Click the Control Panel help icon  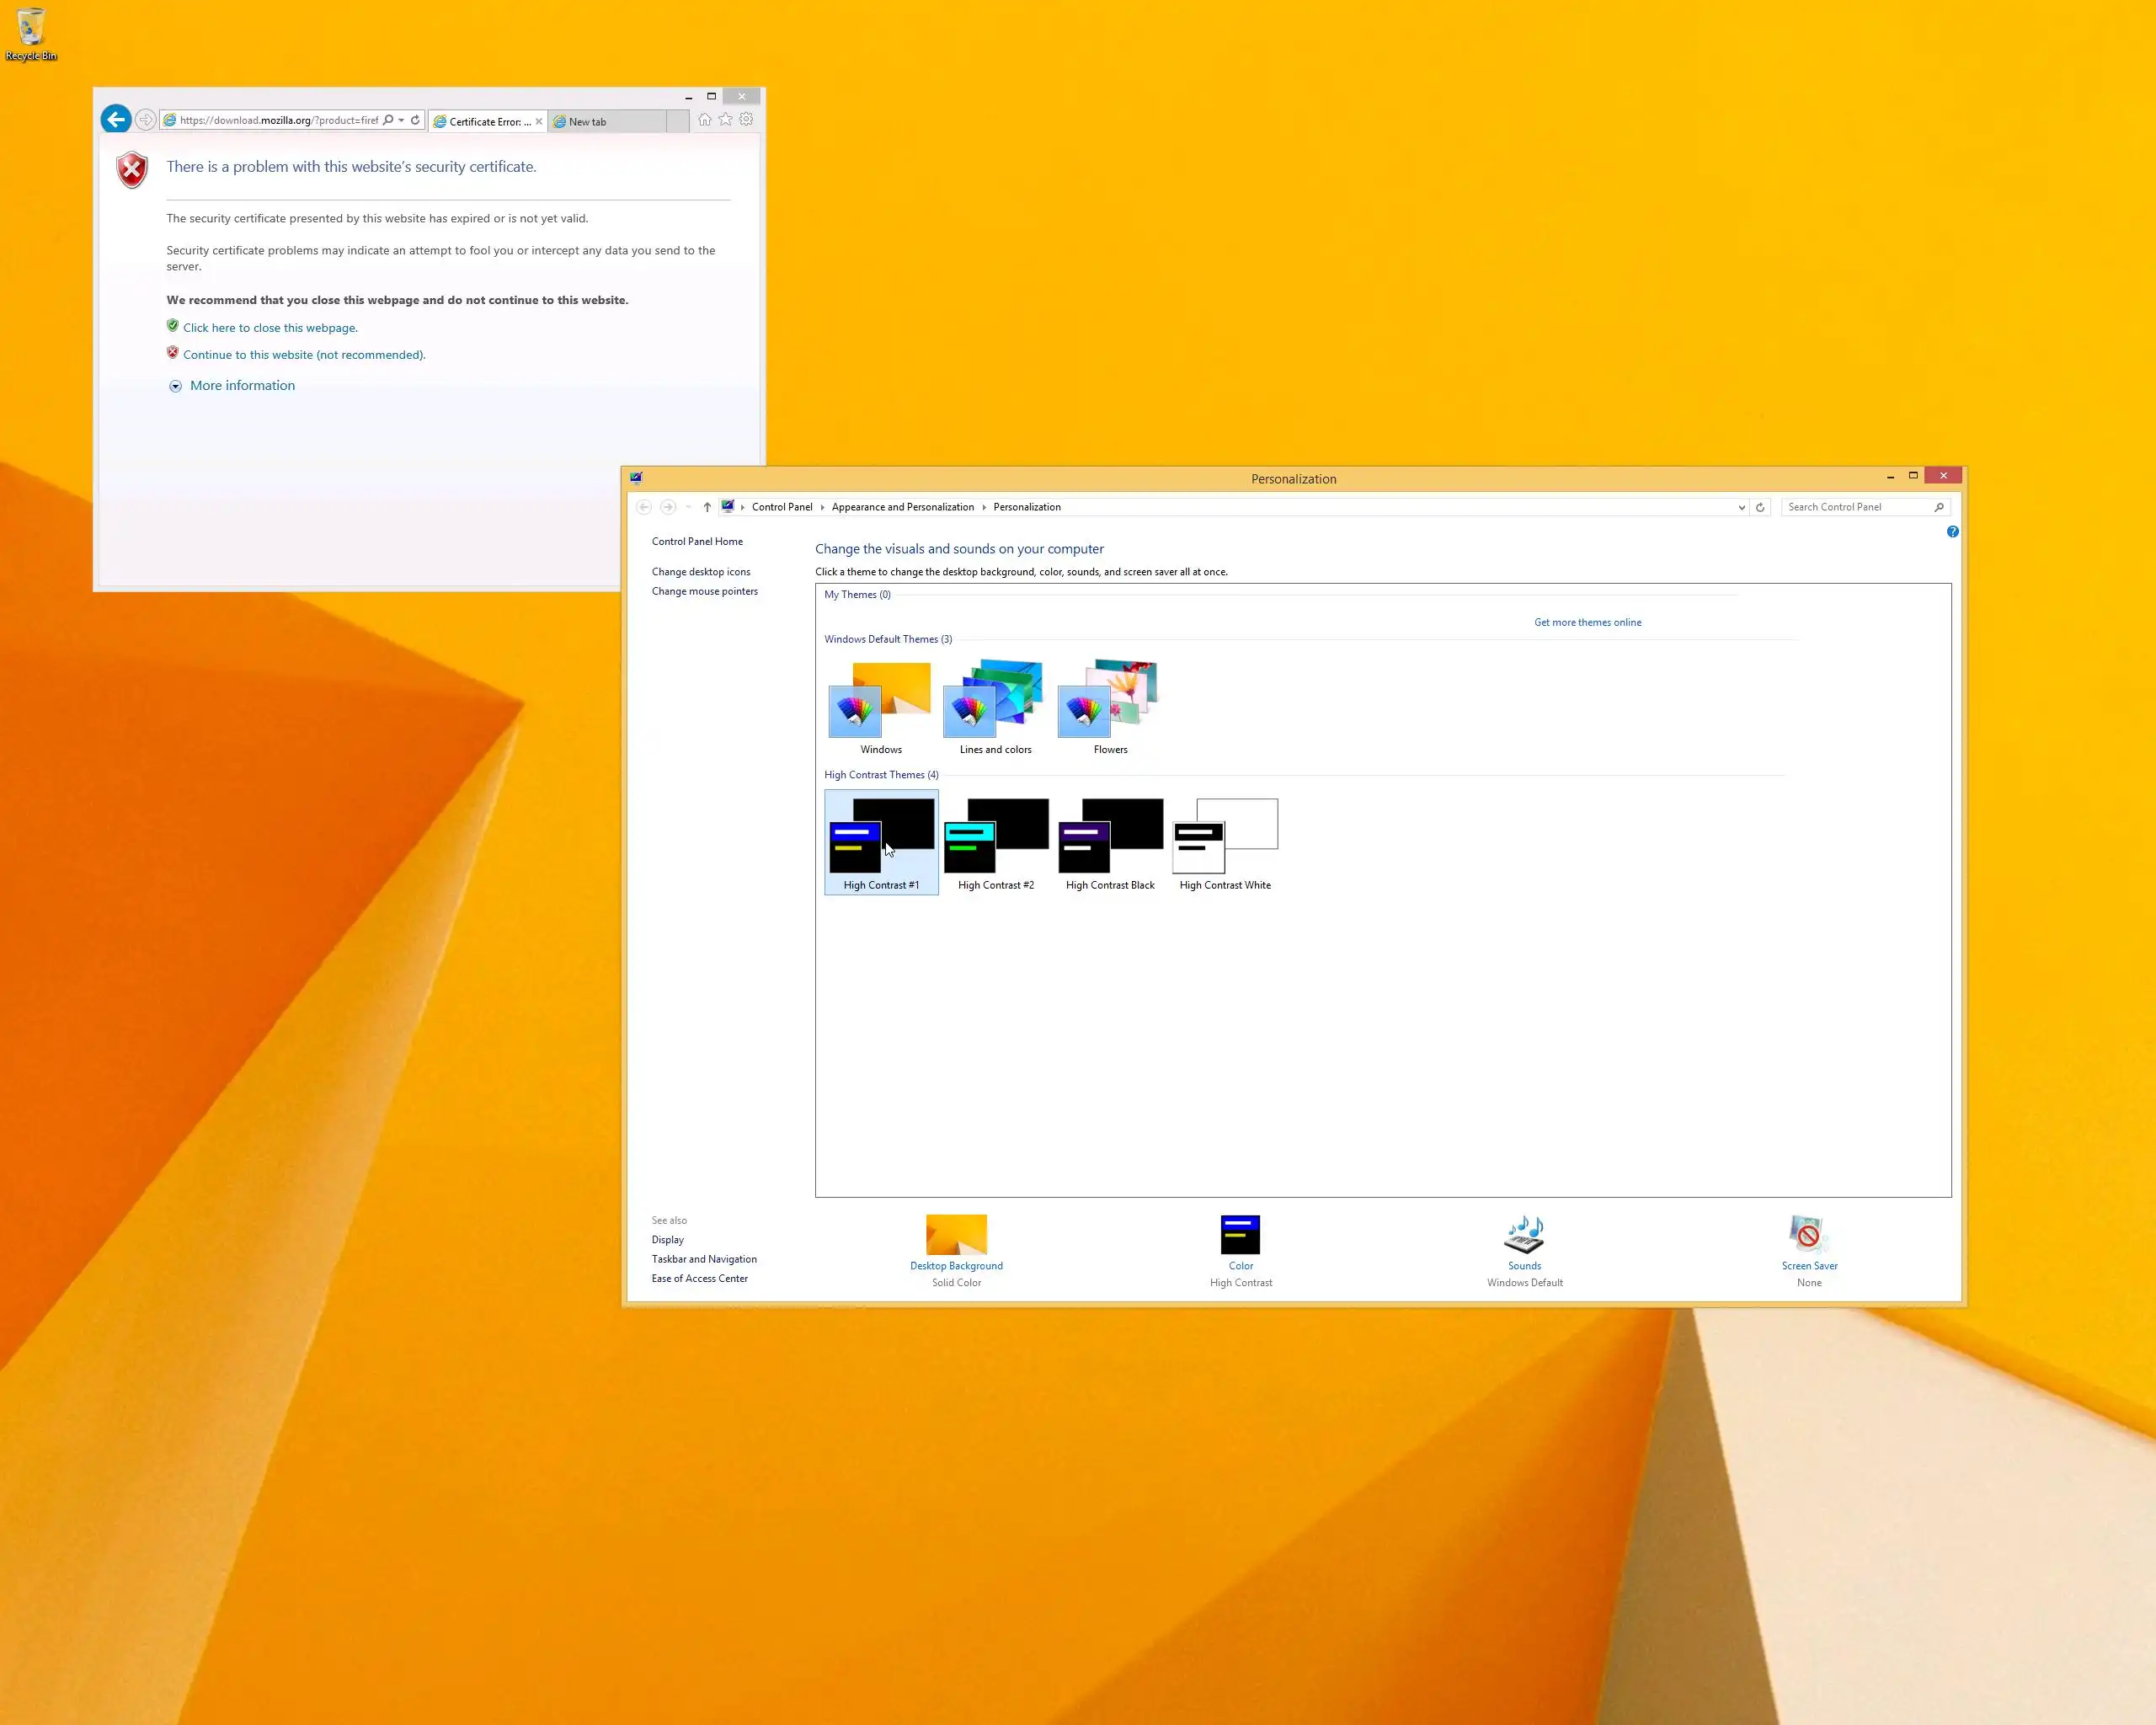pyautogui.click(x=1952, y=532)
